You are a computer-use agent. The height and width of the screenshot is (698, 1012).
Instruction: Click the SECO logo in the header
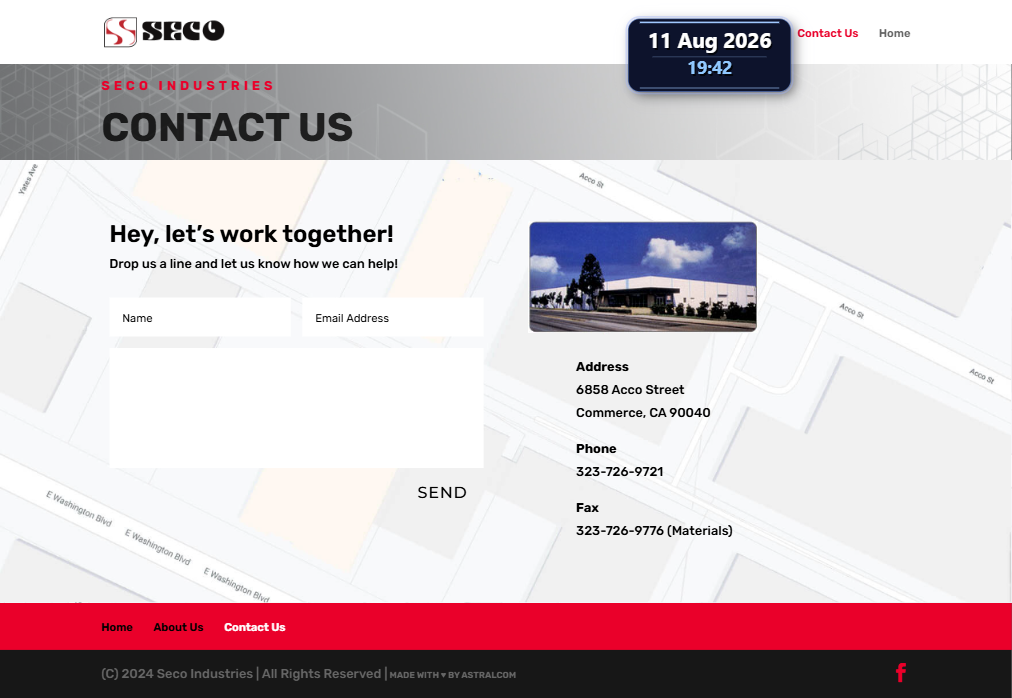164,32
